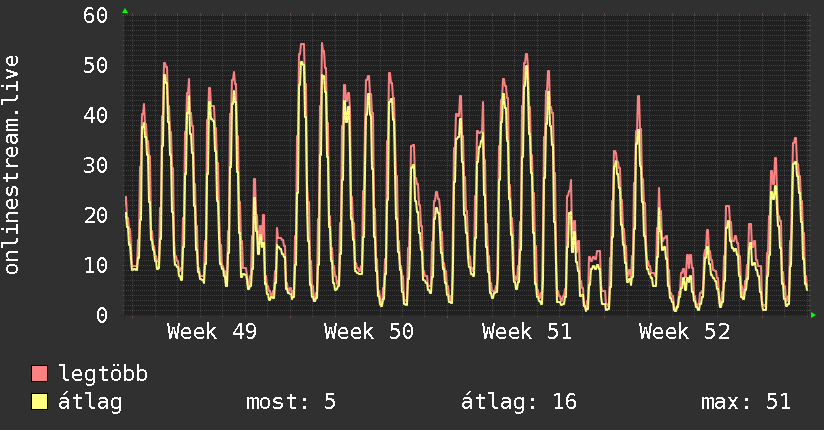824x430 pixels.
Task: Click the green arrow atop the y-axis
Action: 125,11
